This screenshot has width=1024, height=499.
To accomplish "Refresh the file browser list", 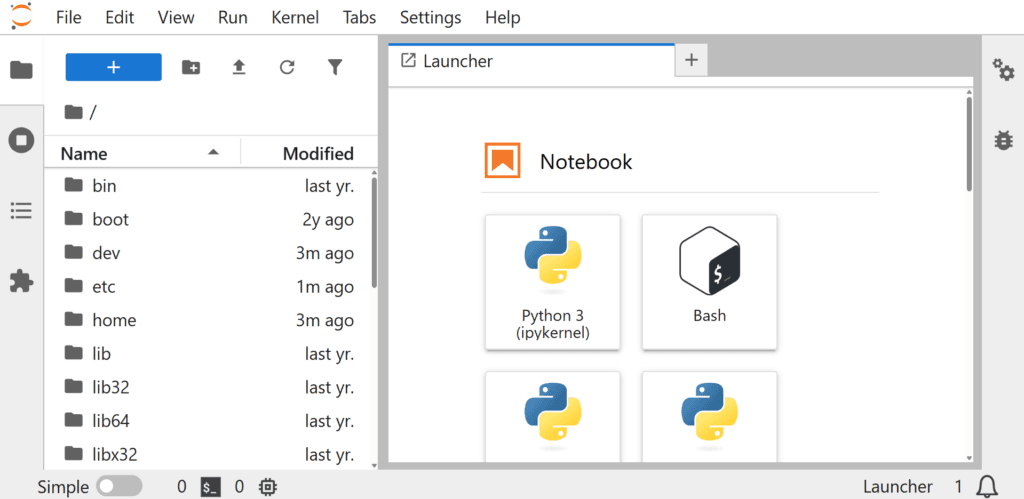I will pyautogui.click(x=287, y=67).
